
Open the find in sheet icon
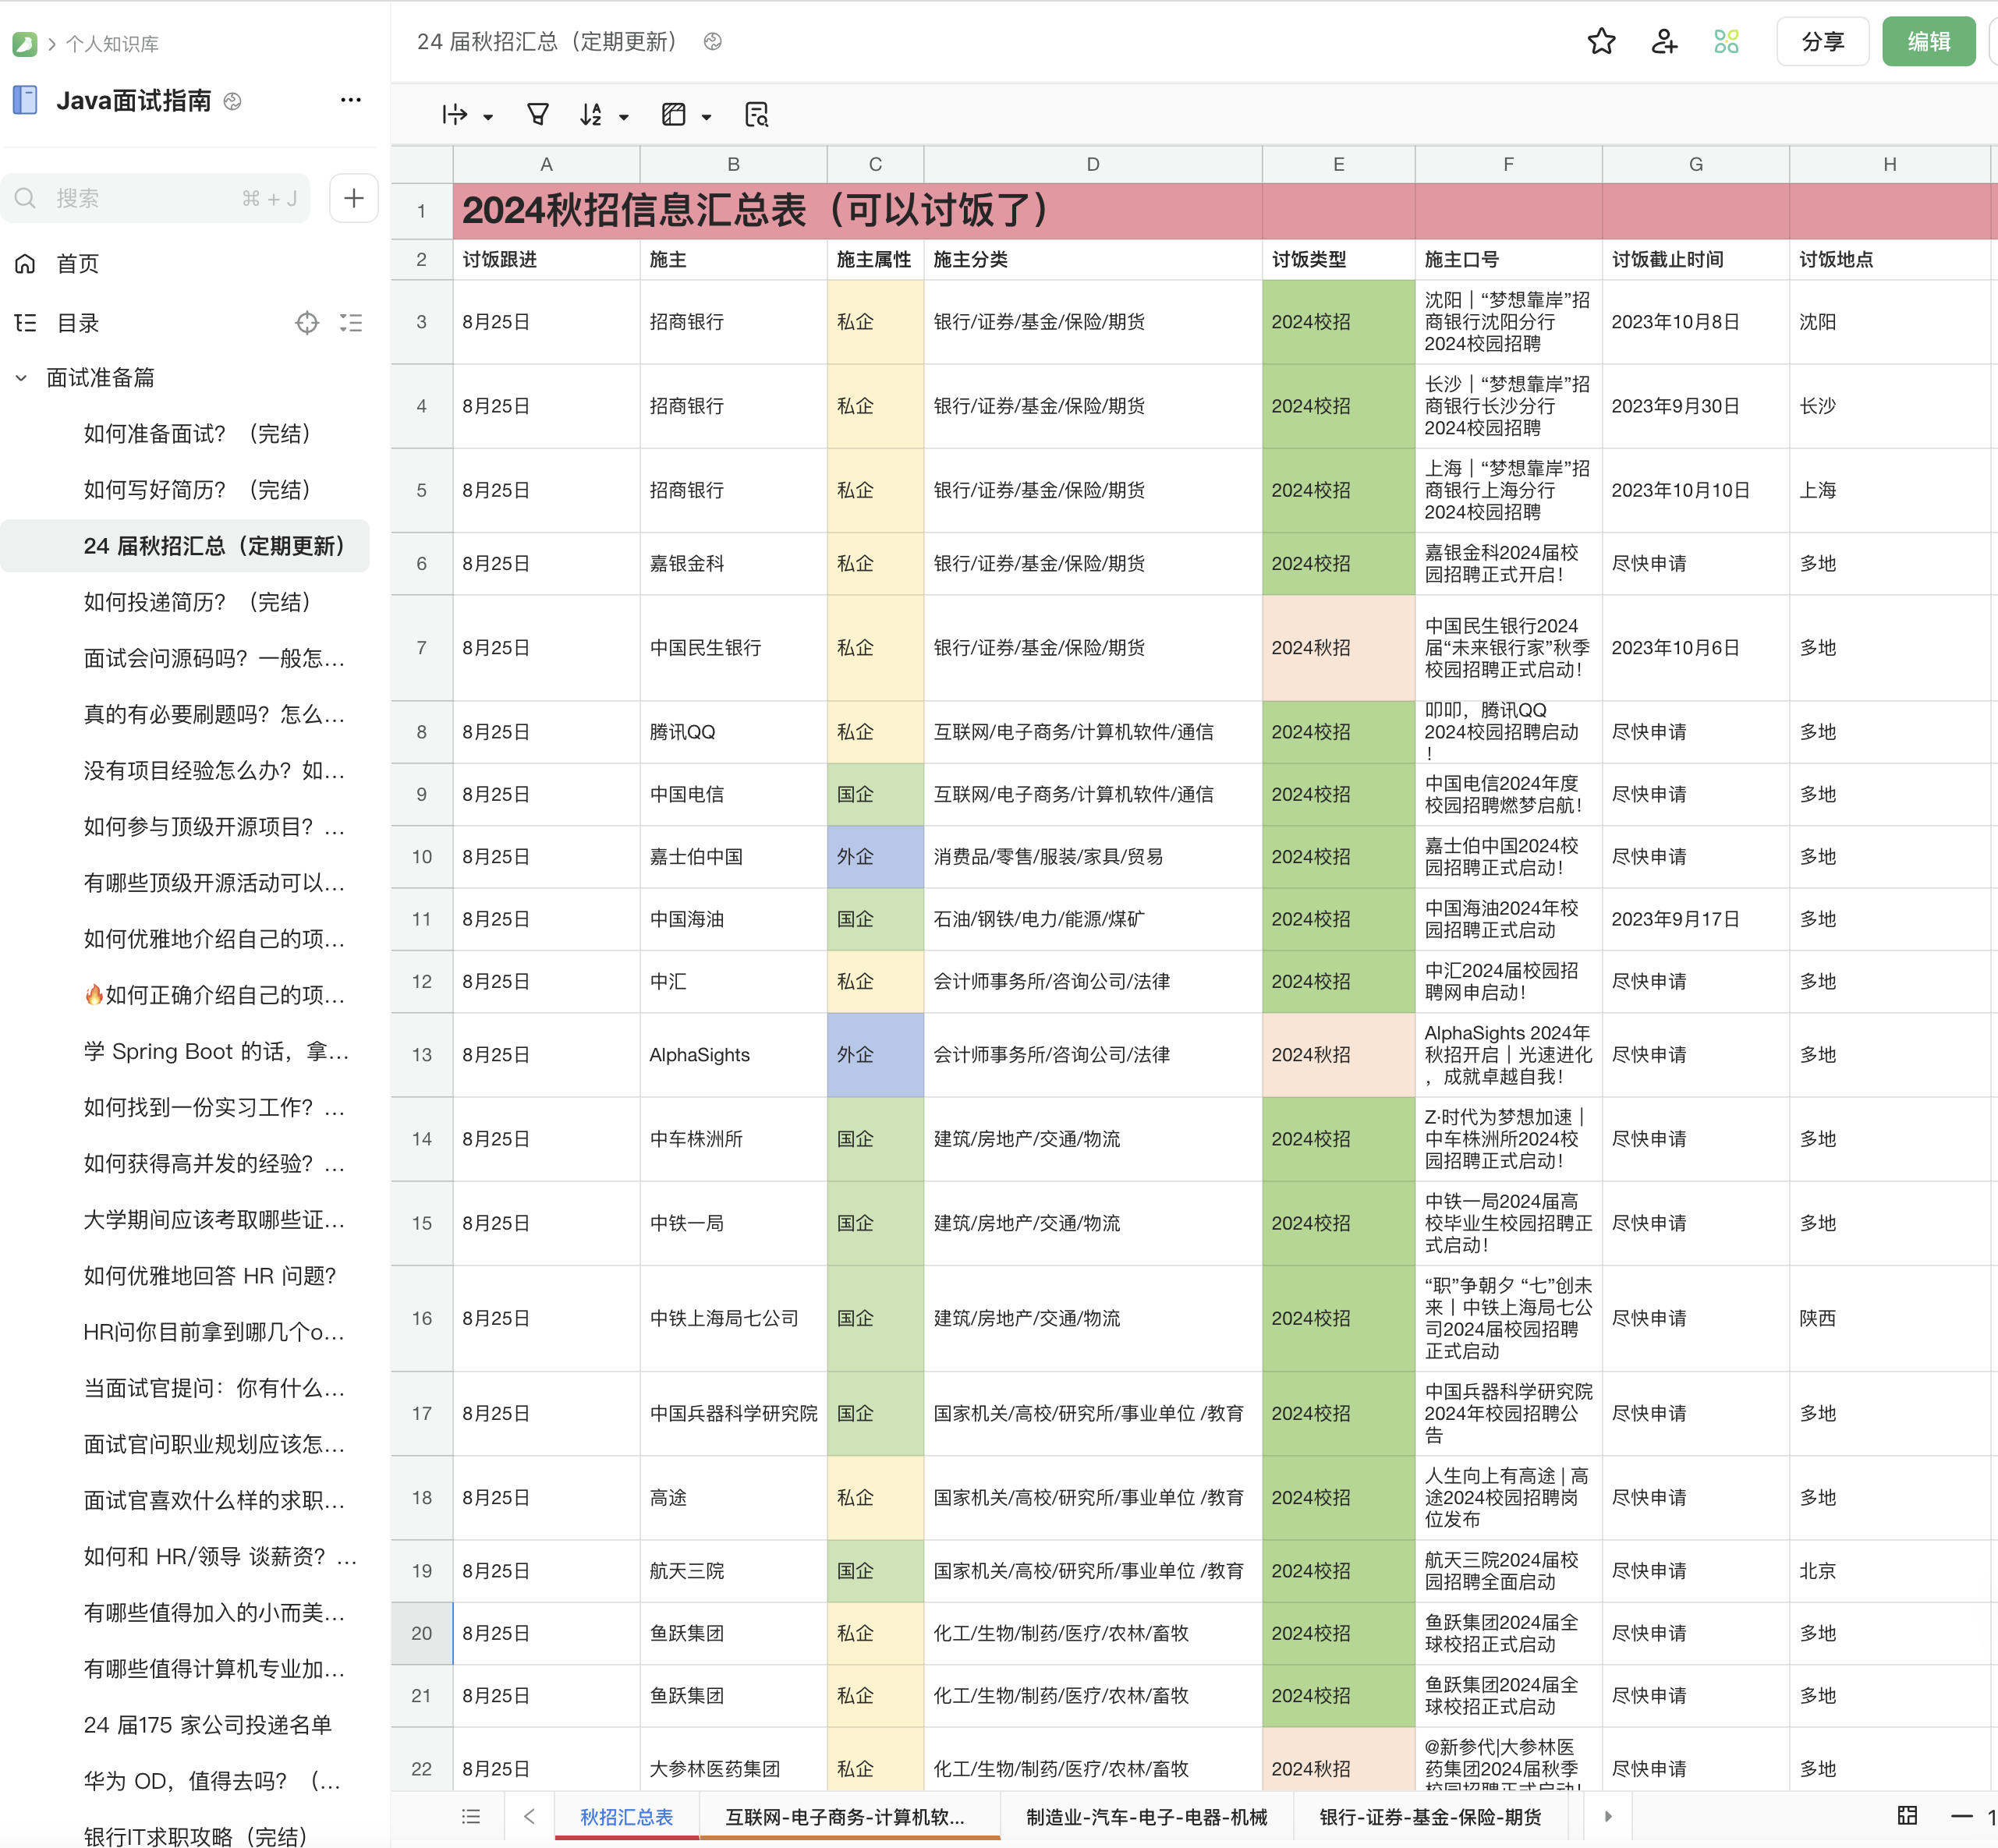[x=757, y=115]
